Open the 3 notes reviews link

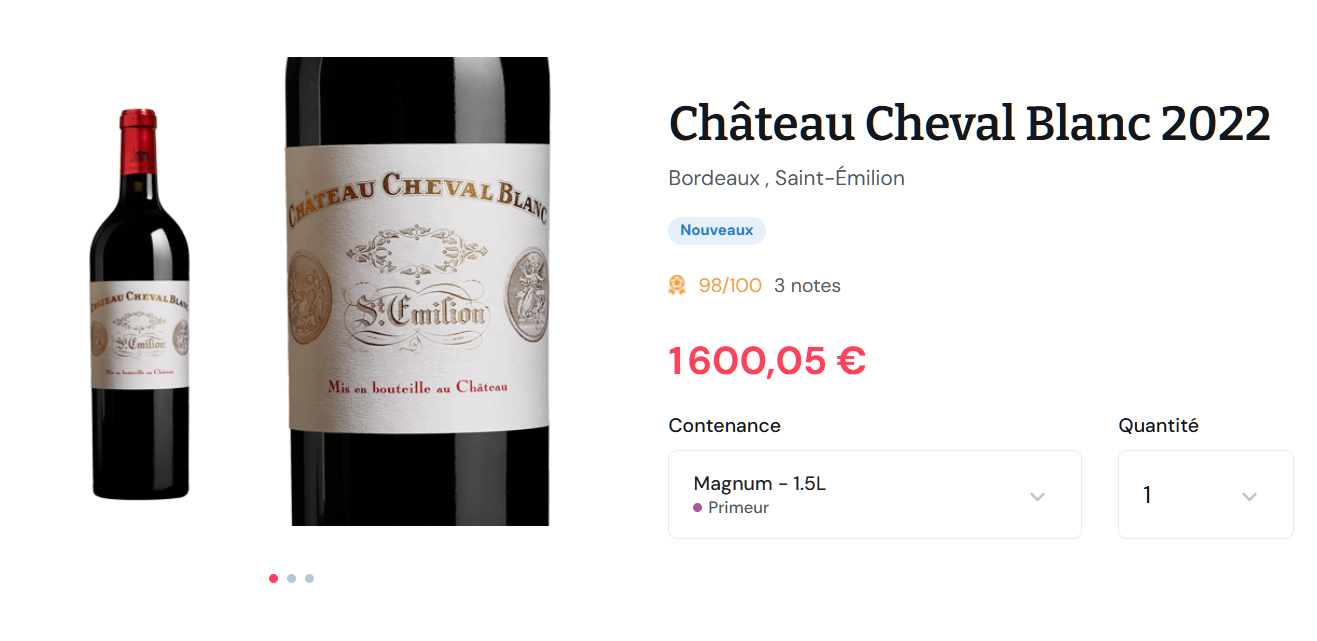[807, 286]
